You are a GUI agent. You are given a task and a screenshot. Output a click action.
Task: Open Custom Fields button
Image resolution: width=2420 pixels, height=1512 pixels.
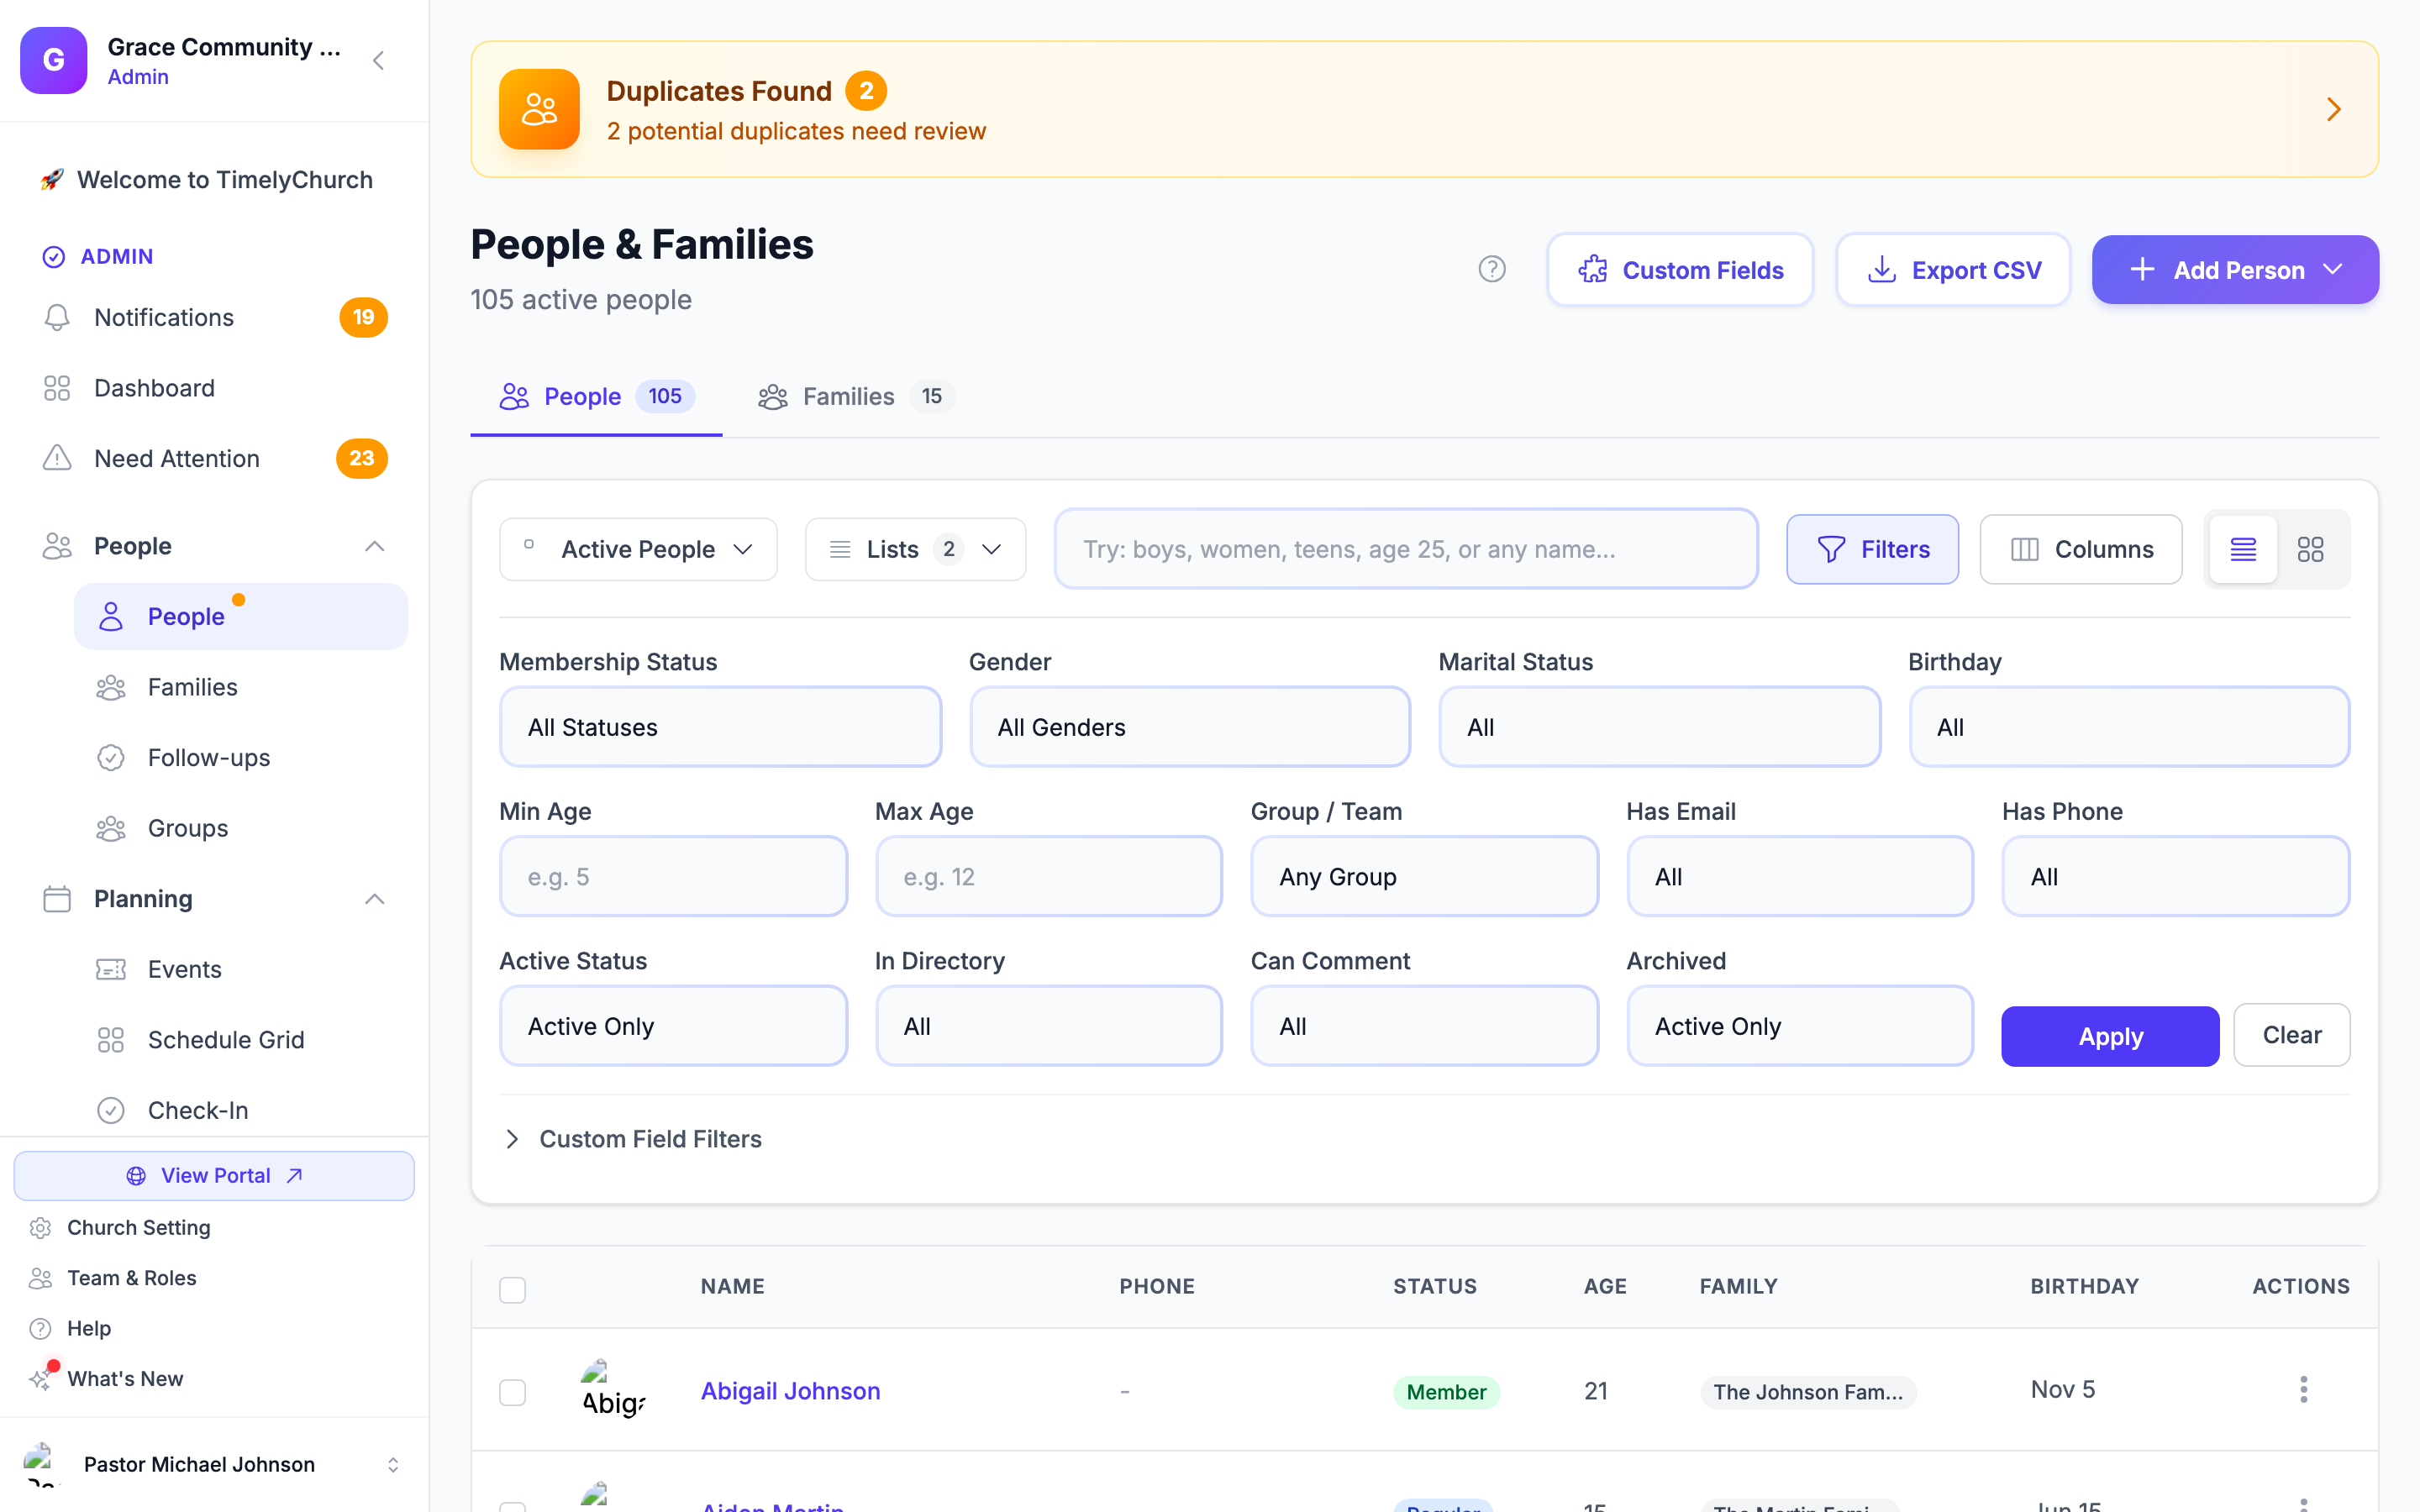point(1680,270)
